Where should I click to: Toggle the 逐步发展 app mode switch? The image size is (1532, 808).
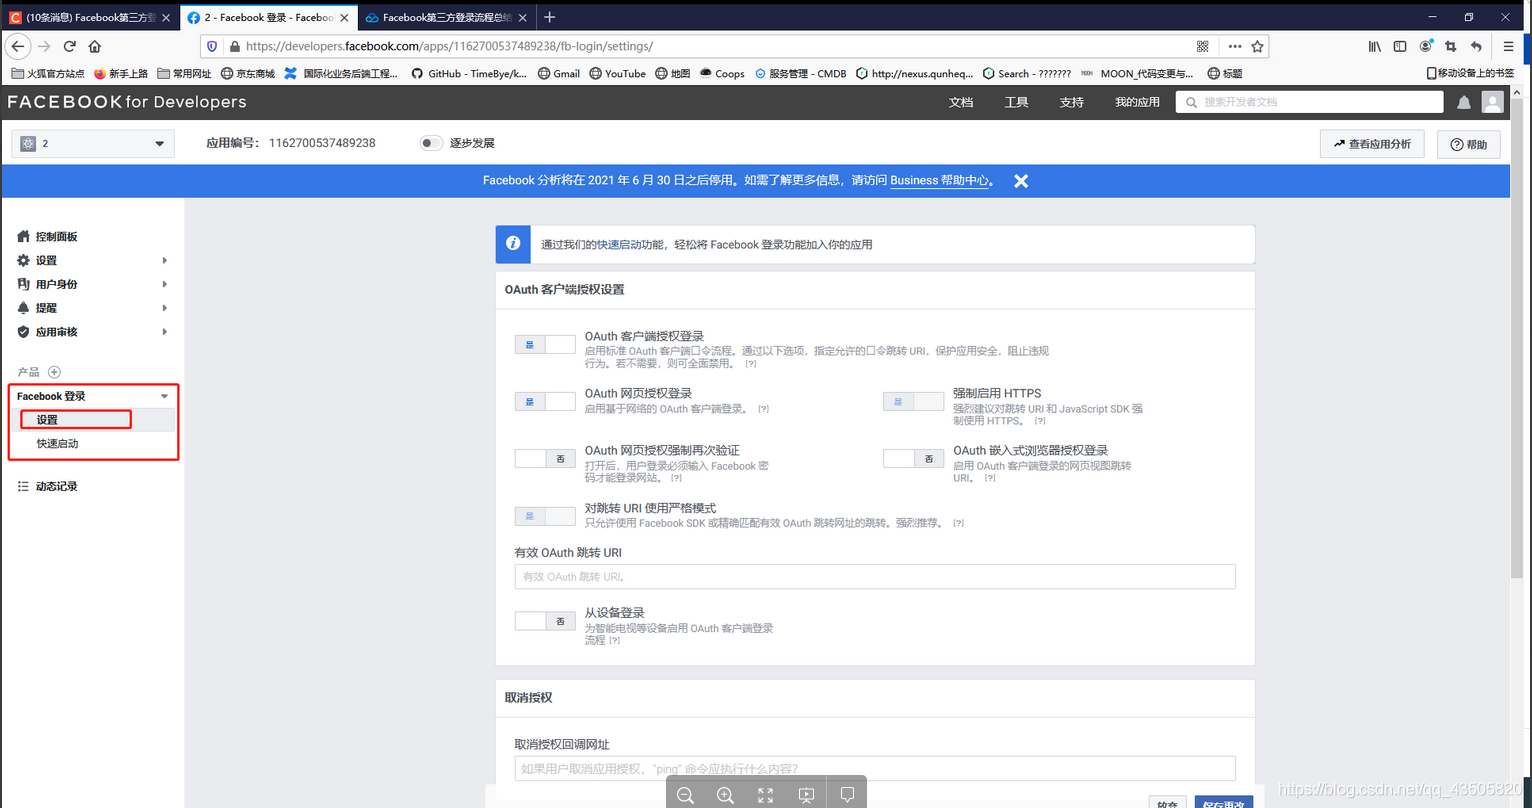tap(431, 143)
